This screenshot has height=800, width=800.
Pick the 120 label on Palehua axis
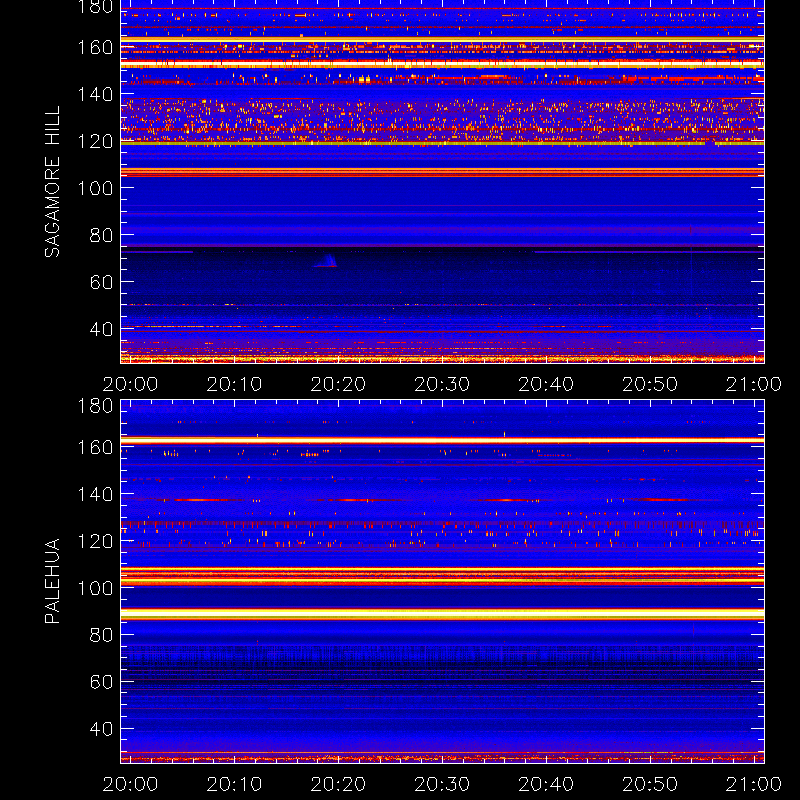(95, 541)
